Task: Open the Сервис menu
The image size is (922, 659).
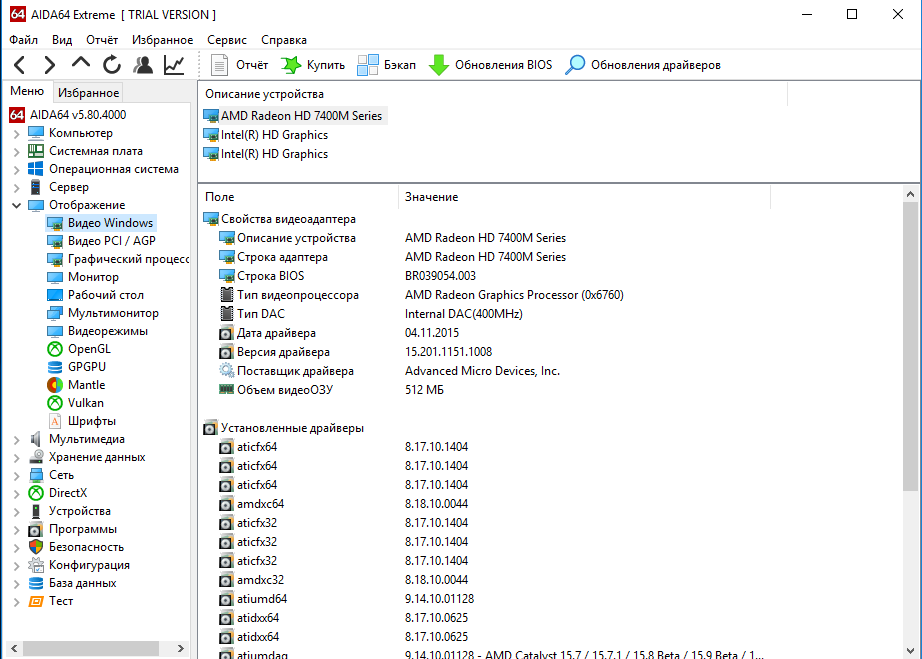Action: click(x=227, y=40)
